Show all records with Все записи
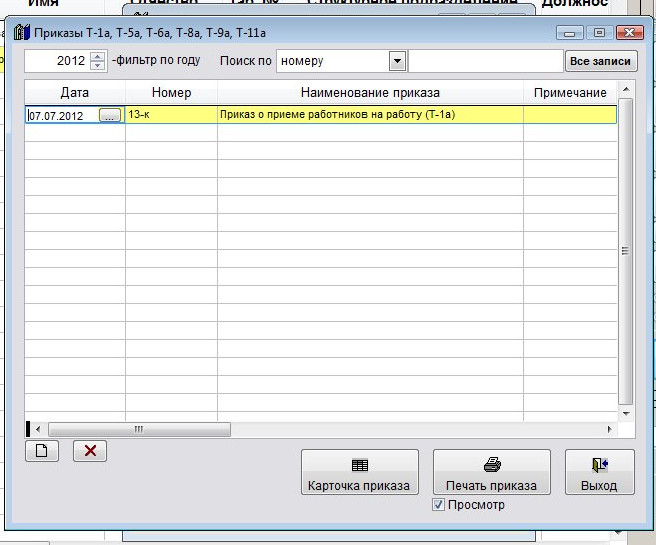Image resolution: width=656 pixels, height=545 pixels. [601, 61]
